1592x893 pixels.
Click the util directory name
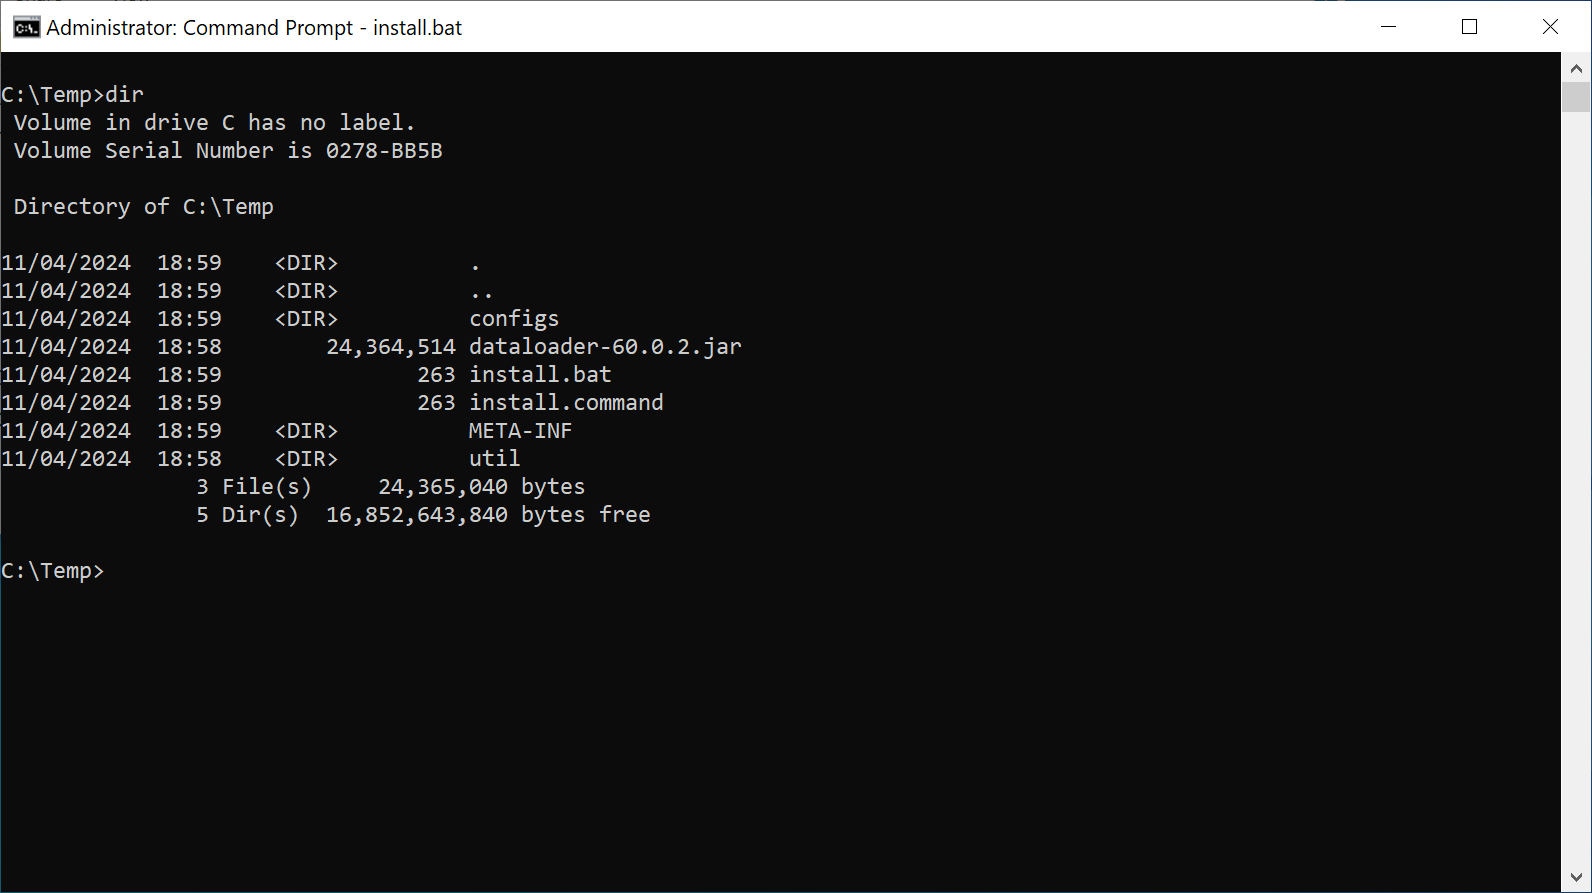(x=494, y=459)
